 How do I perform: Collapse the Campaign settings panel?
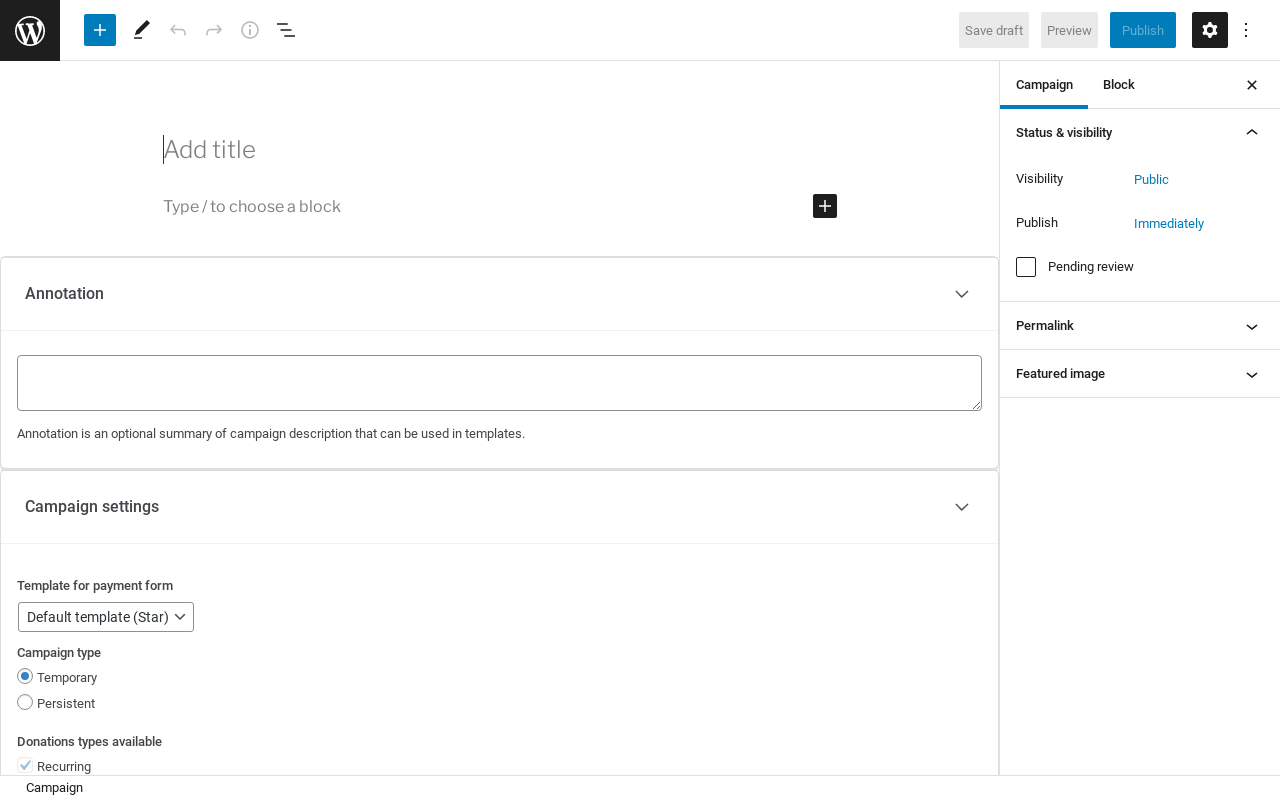[962, 507]
